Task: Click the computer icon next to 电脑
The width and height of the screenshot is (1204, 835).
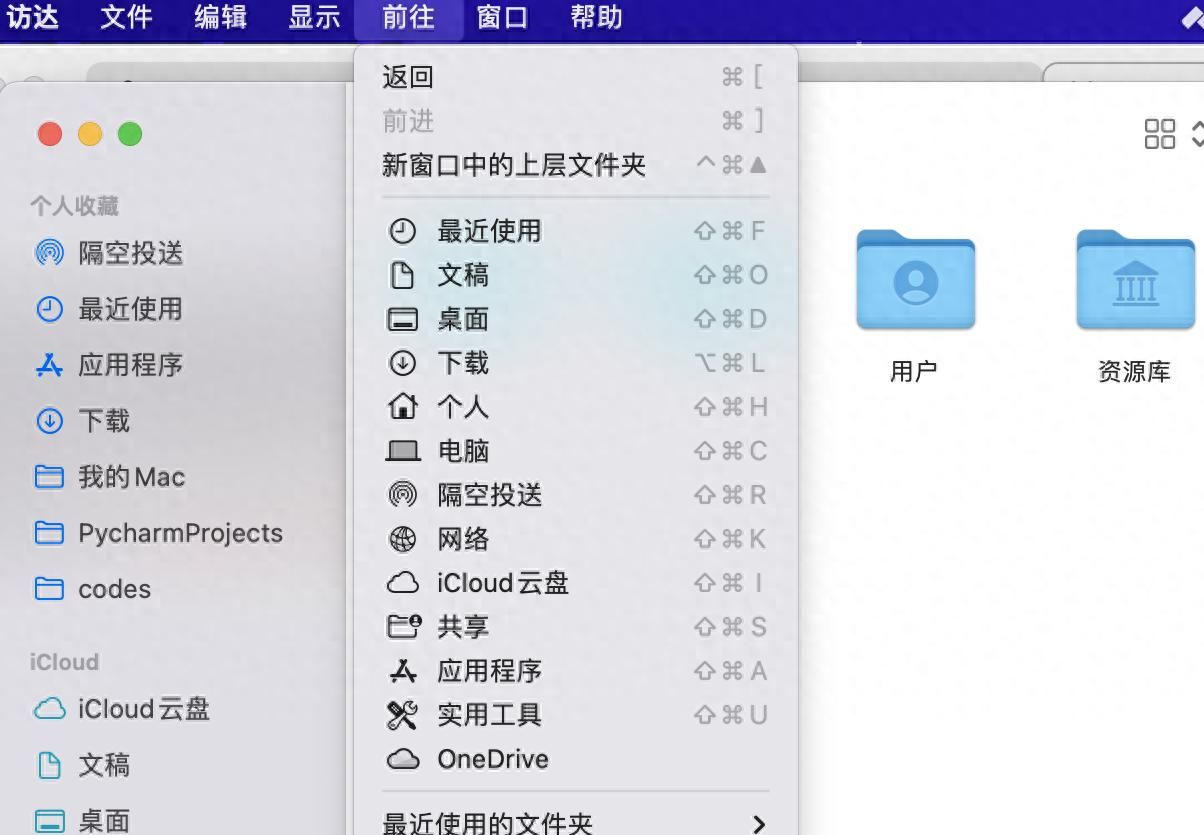Action: 404,451
